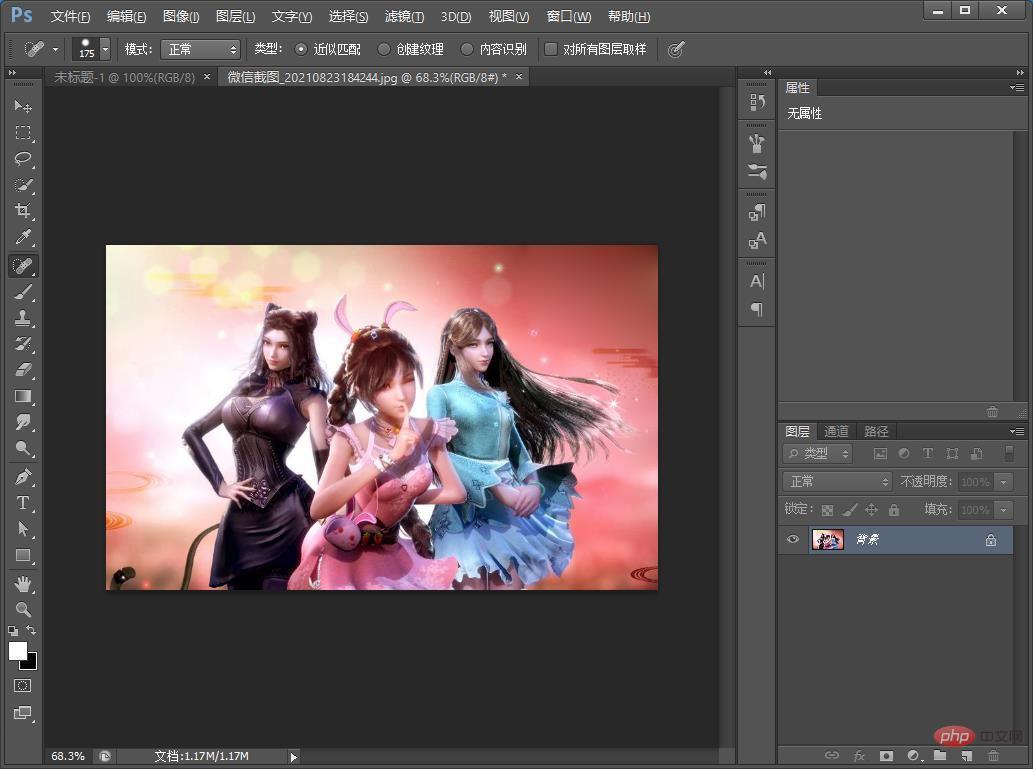
Task: Open the brush size picker dropdown
Action: [105, 49]
